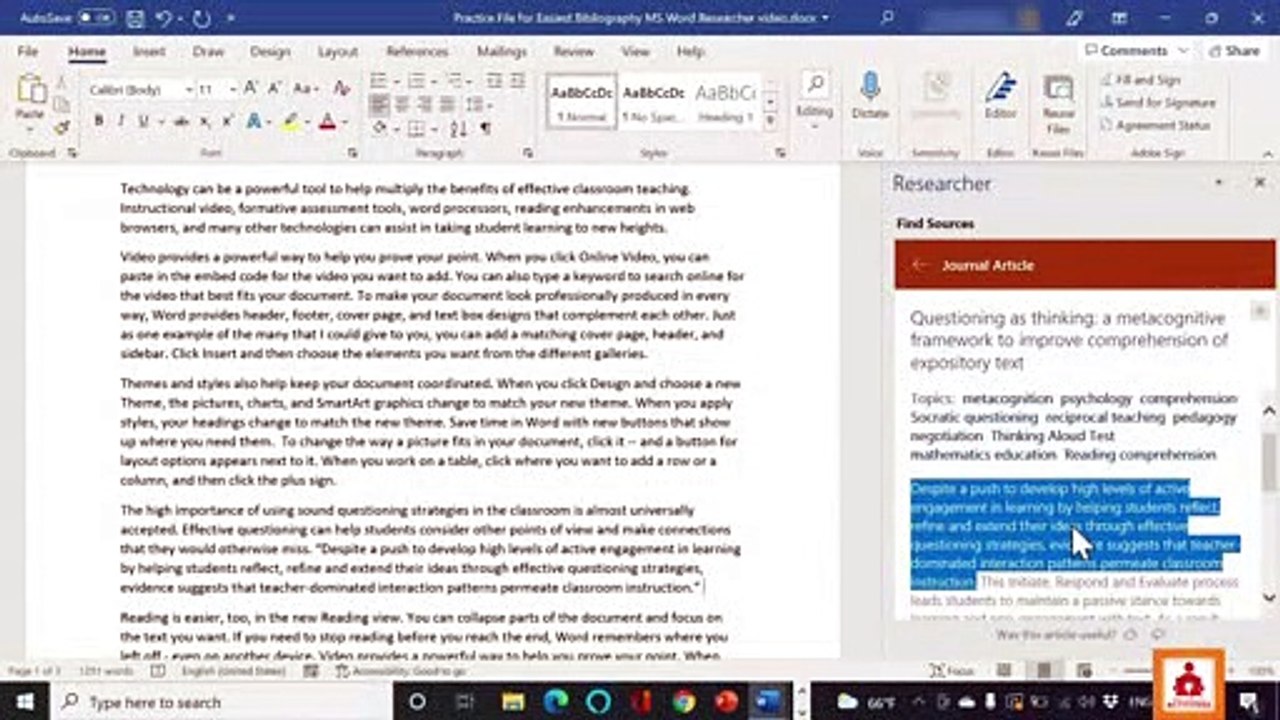Click the Search magnifier in title bar
The height and width of the screenshot is (720, 1280).
(887, 17)
